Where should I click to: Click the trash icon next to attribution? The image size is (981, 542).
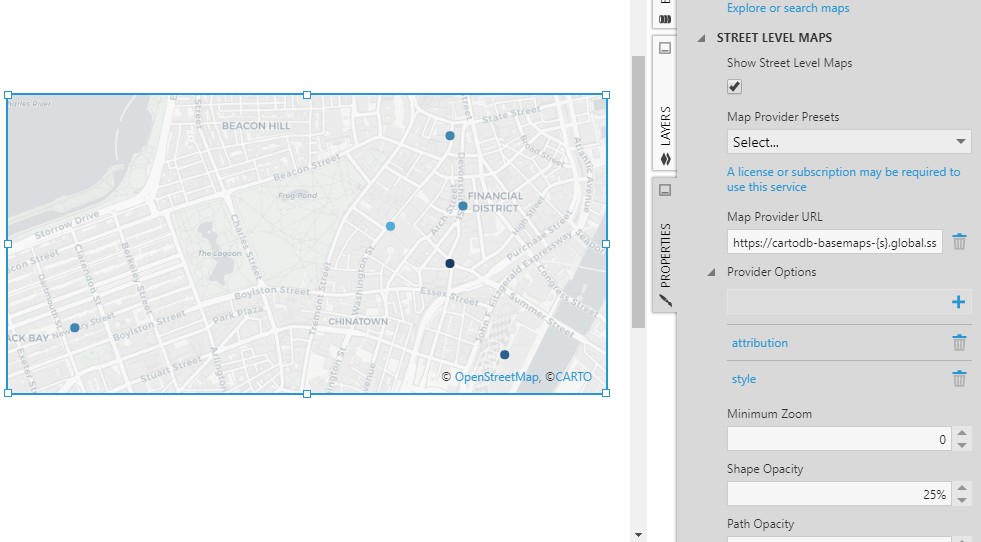[x=959, y=343]
